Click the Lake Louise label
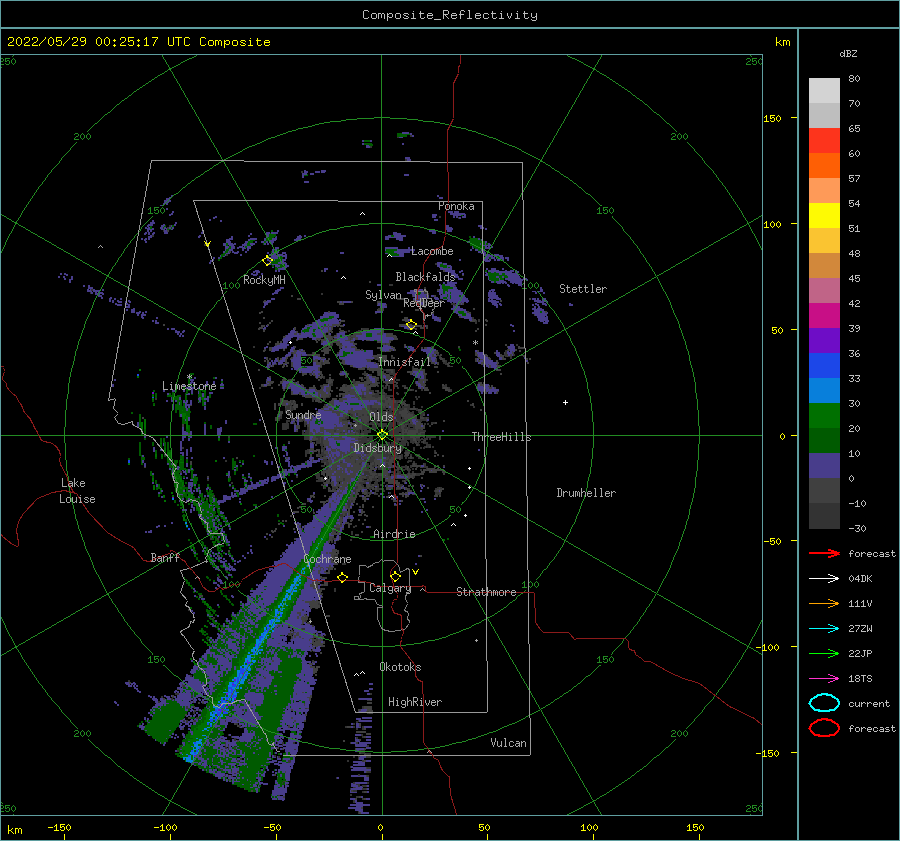900x841 pixels. click(77, 491)
